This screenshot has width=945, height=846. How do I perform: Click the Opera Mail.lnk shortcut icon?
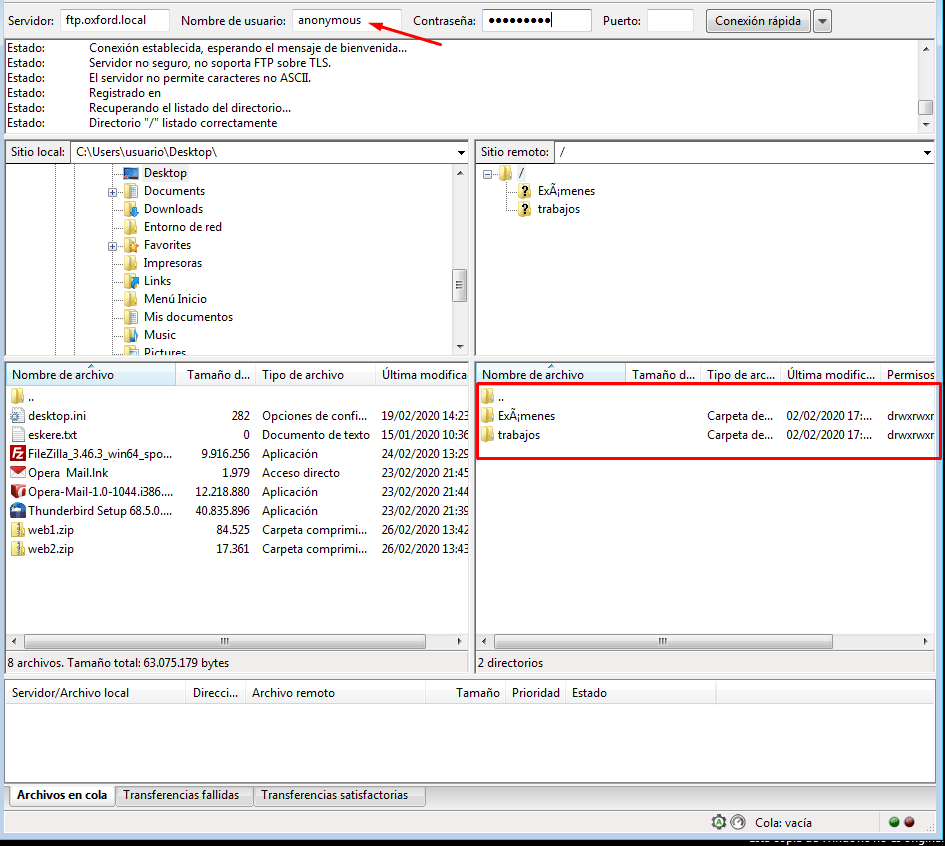click(17, 473)
